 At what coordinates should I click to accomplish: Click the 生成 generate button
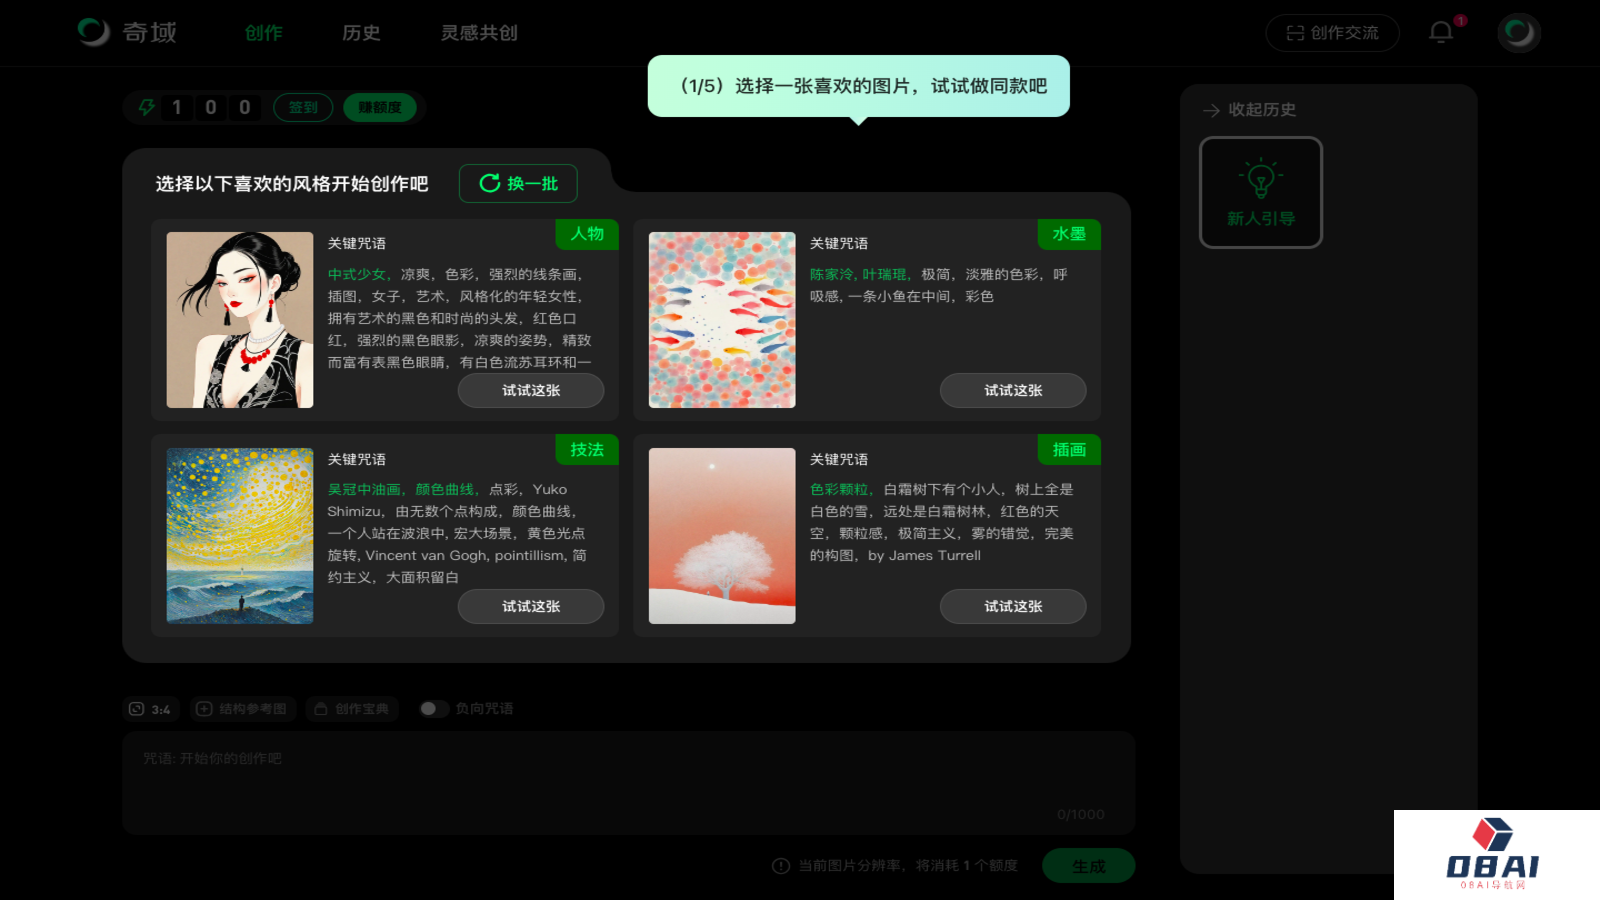coord(1088,865)
